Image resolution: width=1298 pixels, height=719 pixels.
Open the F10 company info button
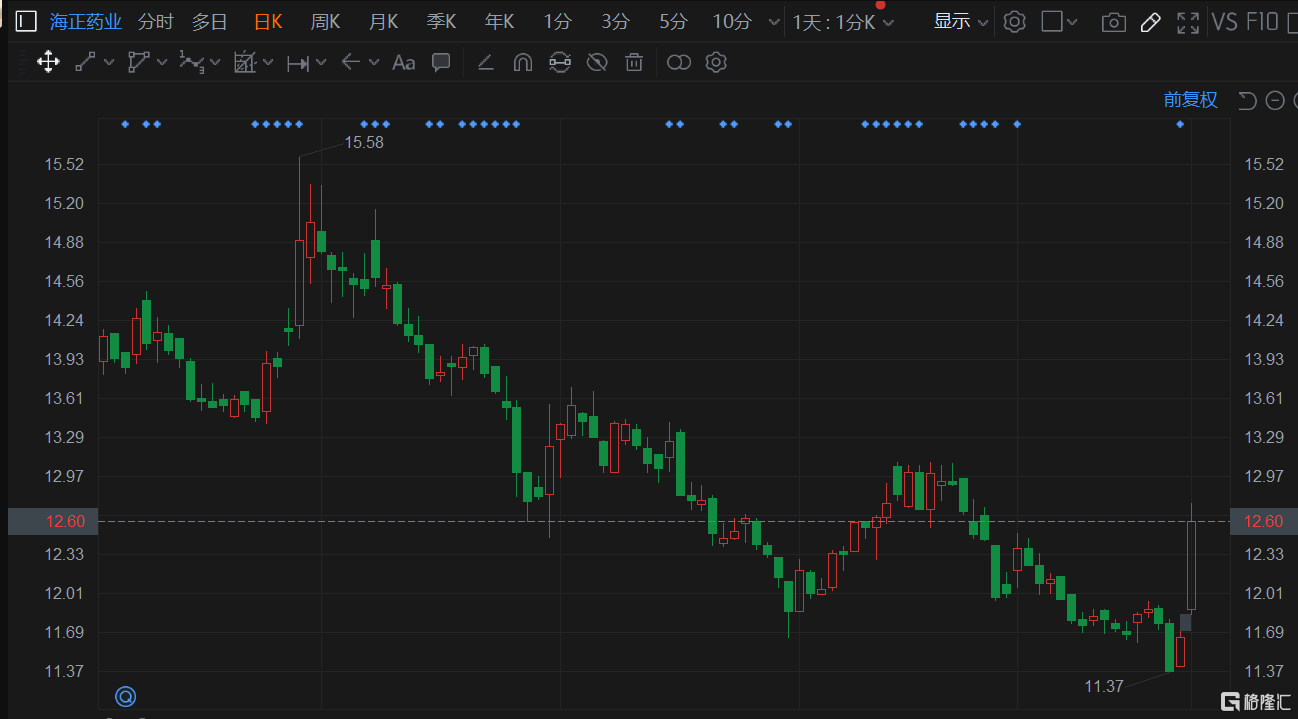pos(1262,22)
